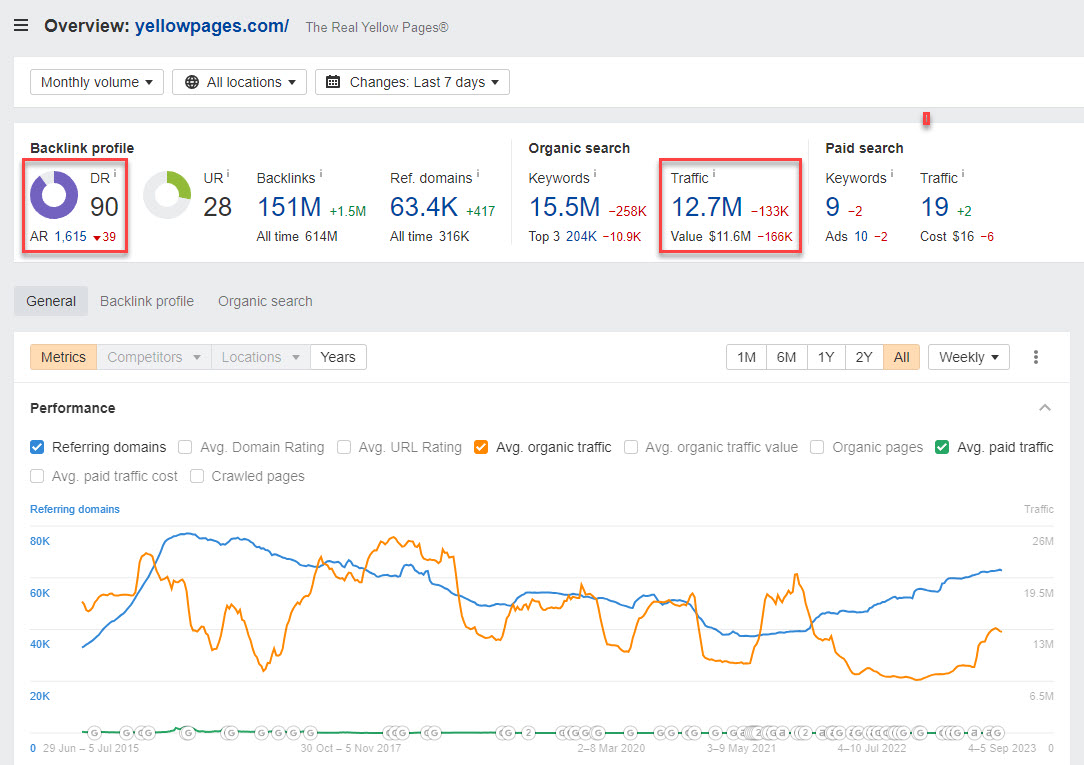This screenshot has width=1084, height=765.
Task: Enable Avg. organic traffic value checkbox
Action: [630, 447]
